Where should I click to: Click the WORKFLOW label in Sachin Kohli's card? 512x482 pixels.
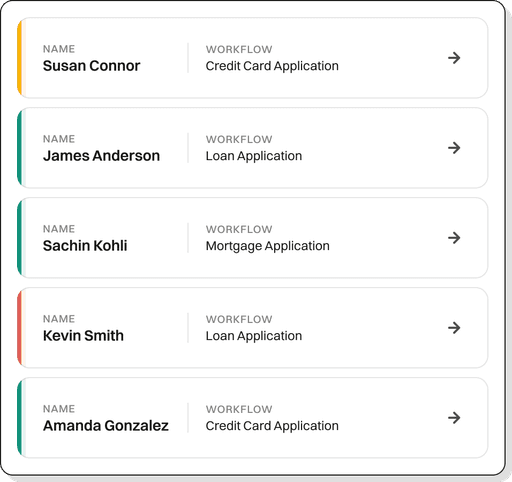239,229
